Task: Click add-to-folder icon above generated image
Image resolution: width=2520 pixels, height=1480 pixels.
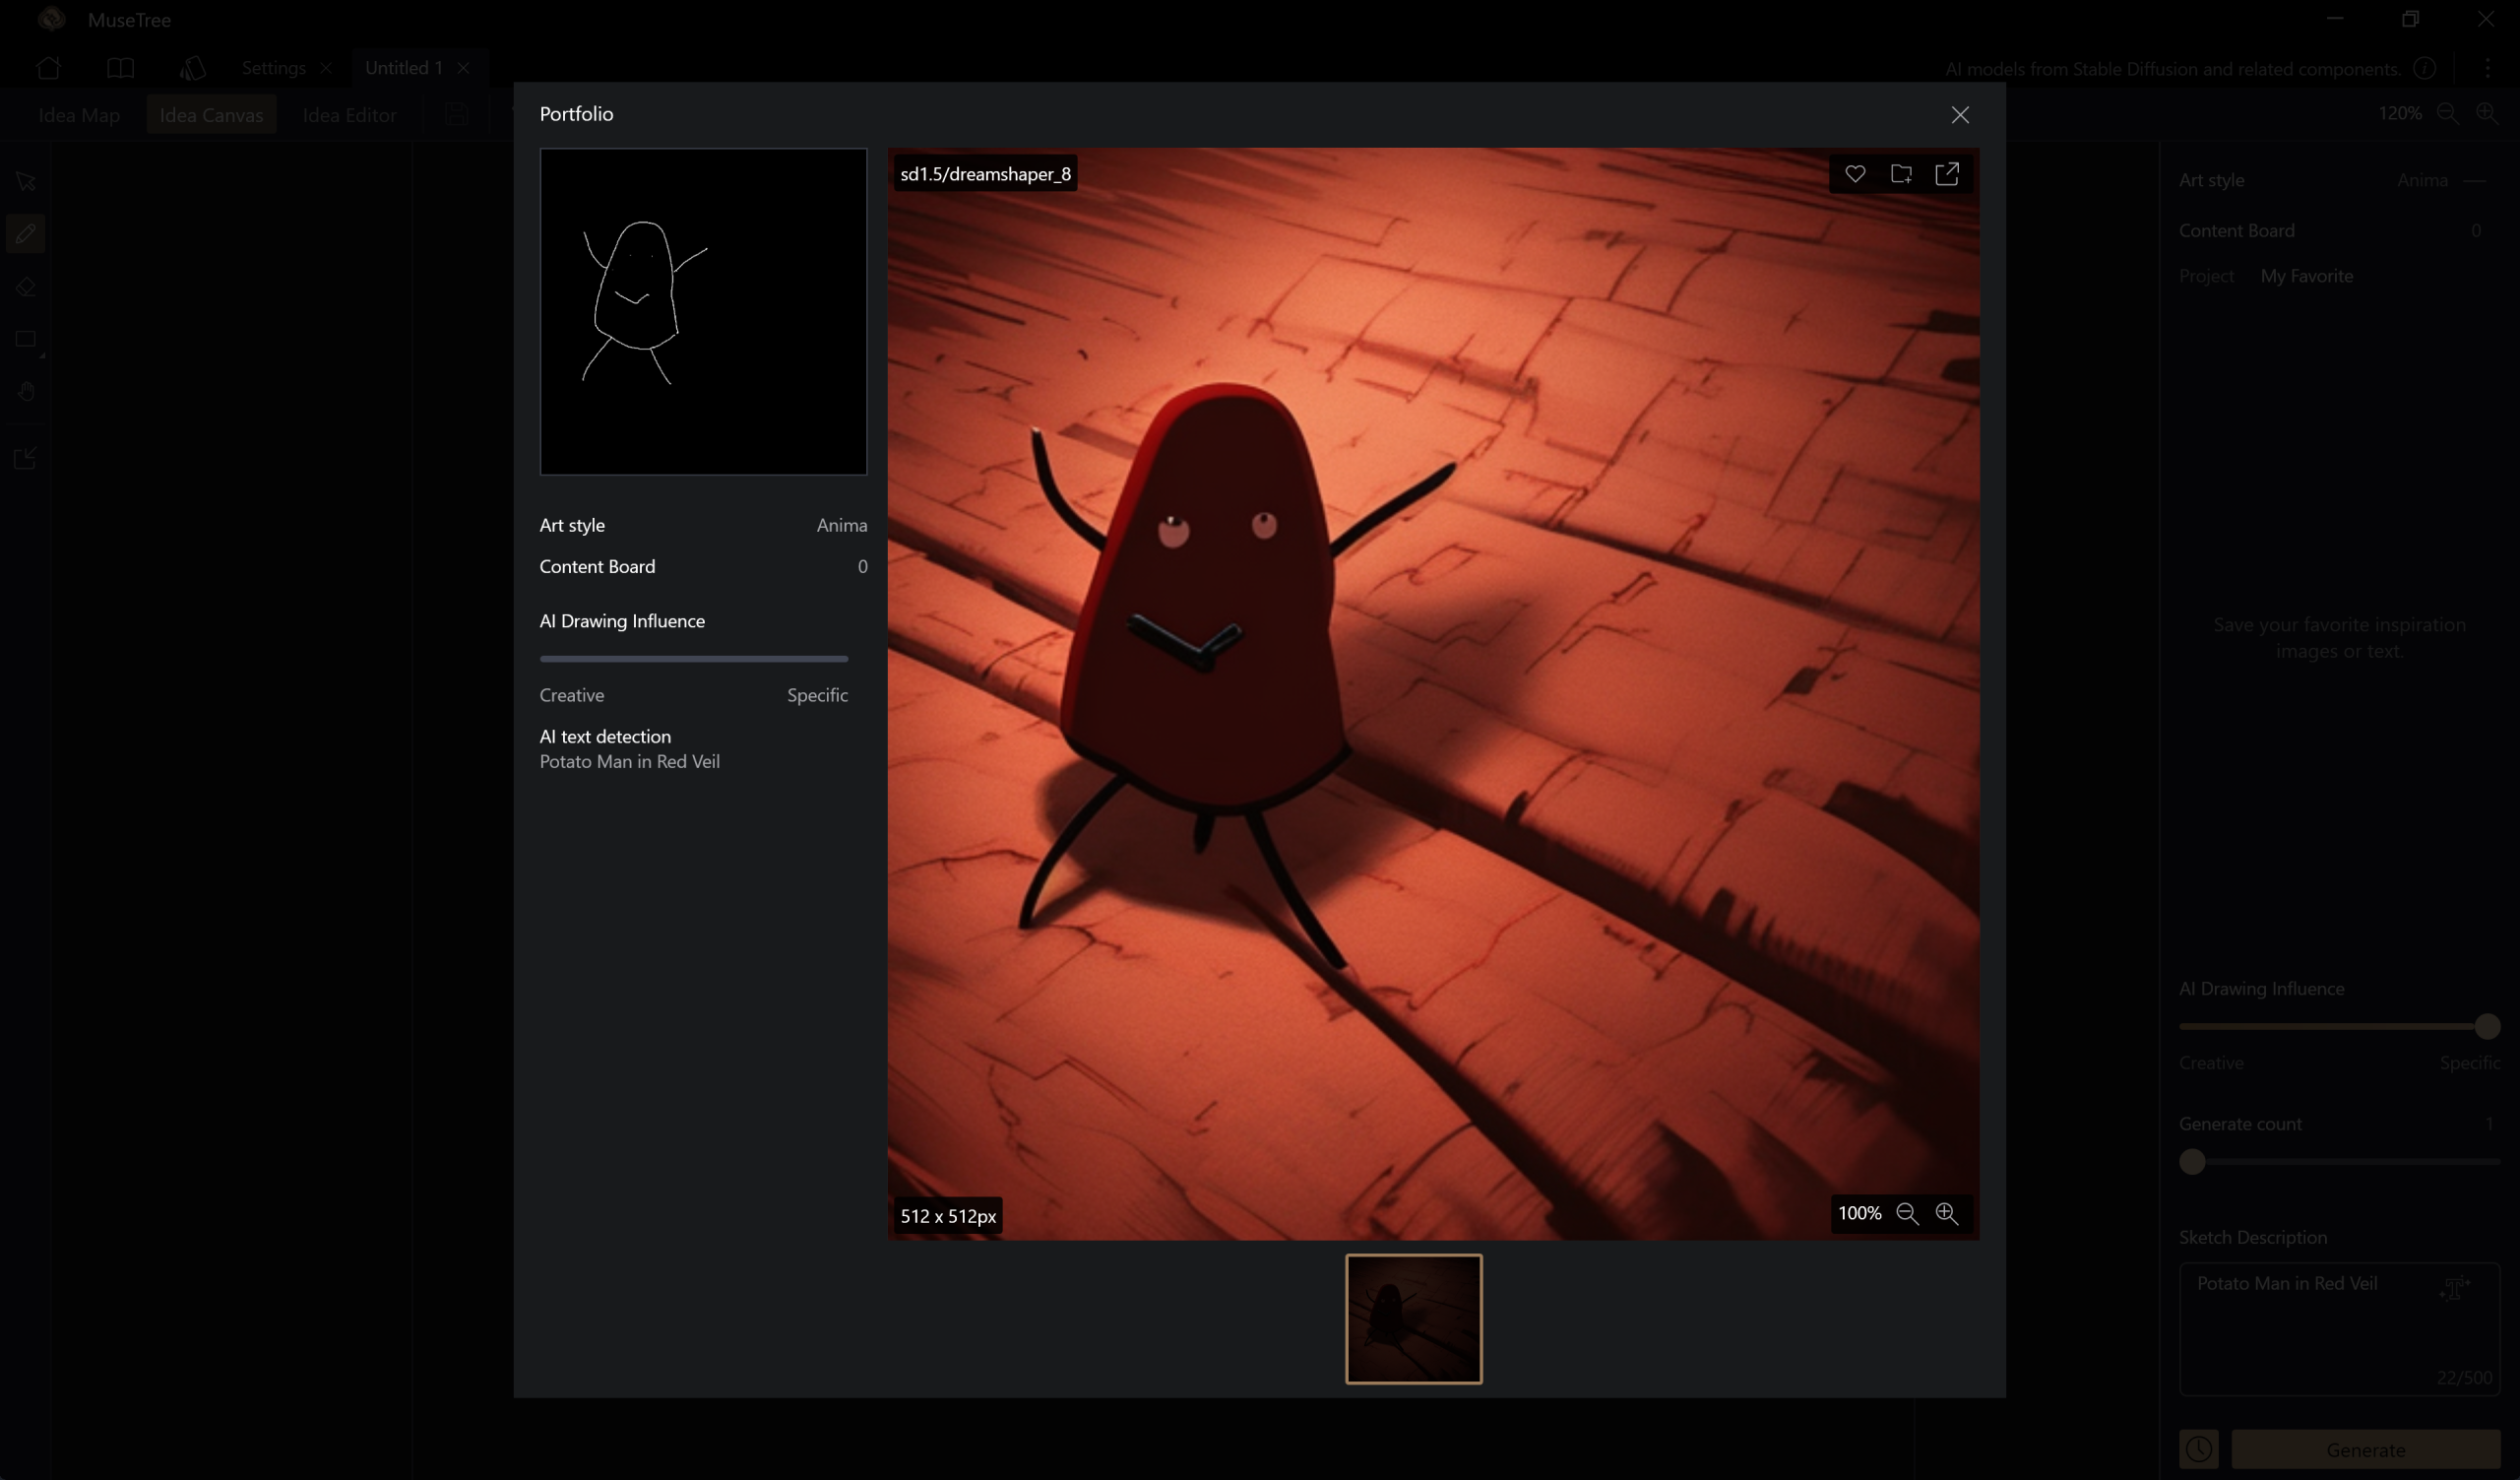Action: [x=1901, y=174]
